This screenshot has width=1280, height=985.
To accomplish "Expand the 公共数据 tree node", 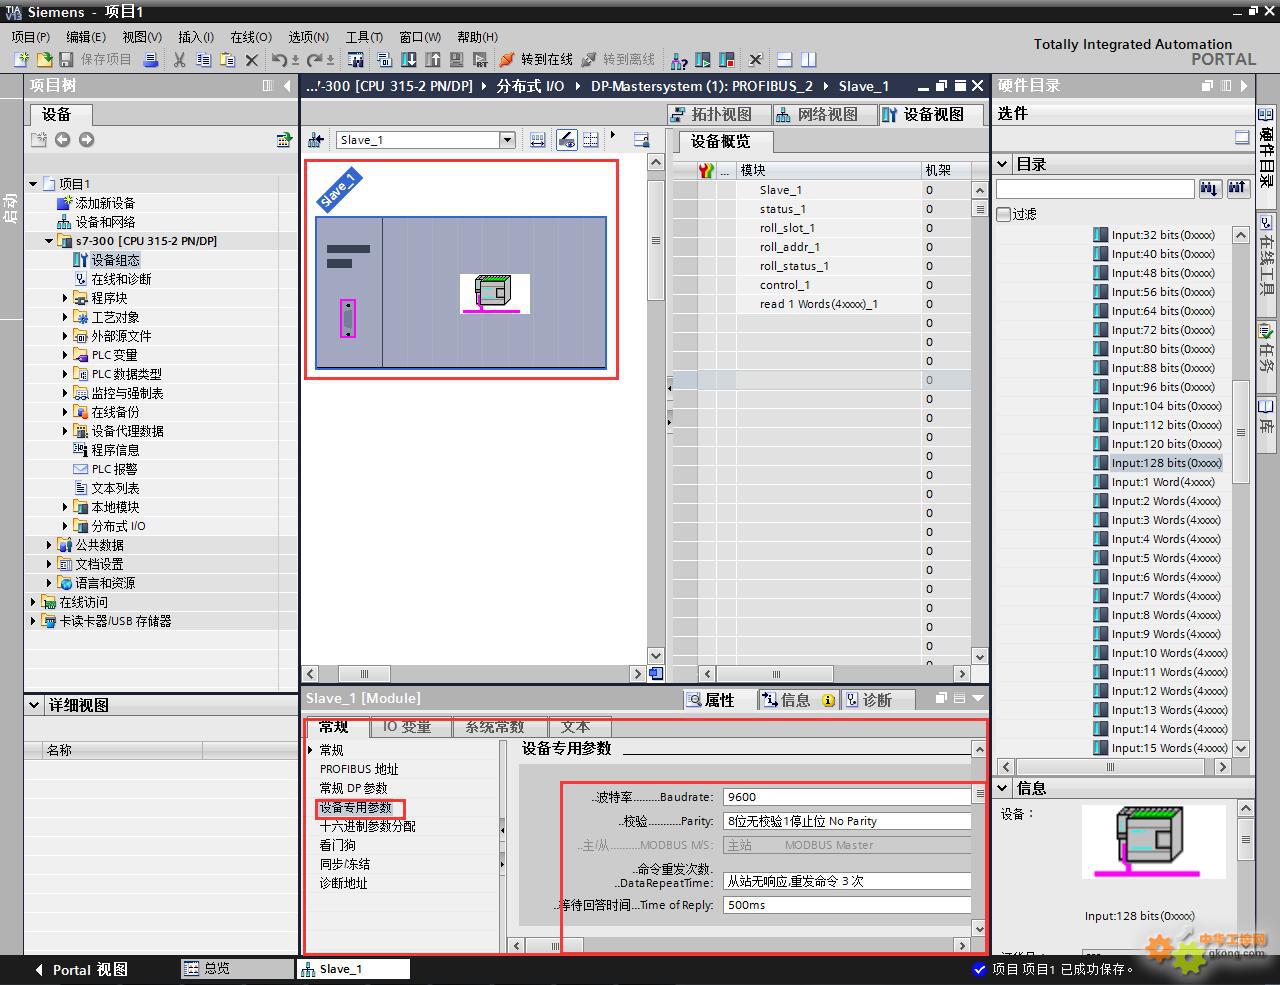I will [x=49, y=545].
